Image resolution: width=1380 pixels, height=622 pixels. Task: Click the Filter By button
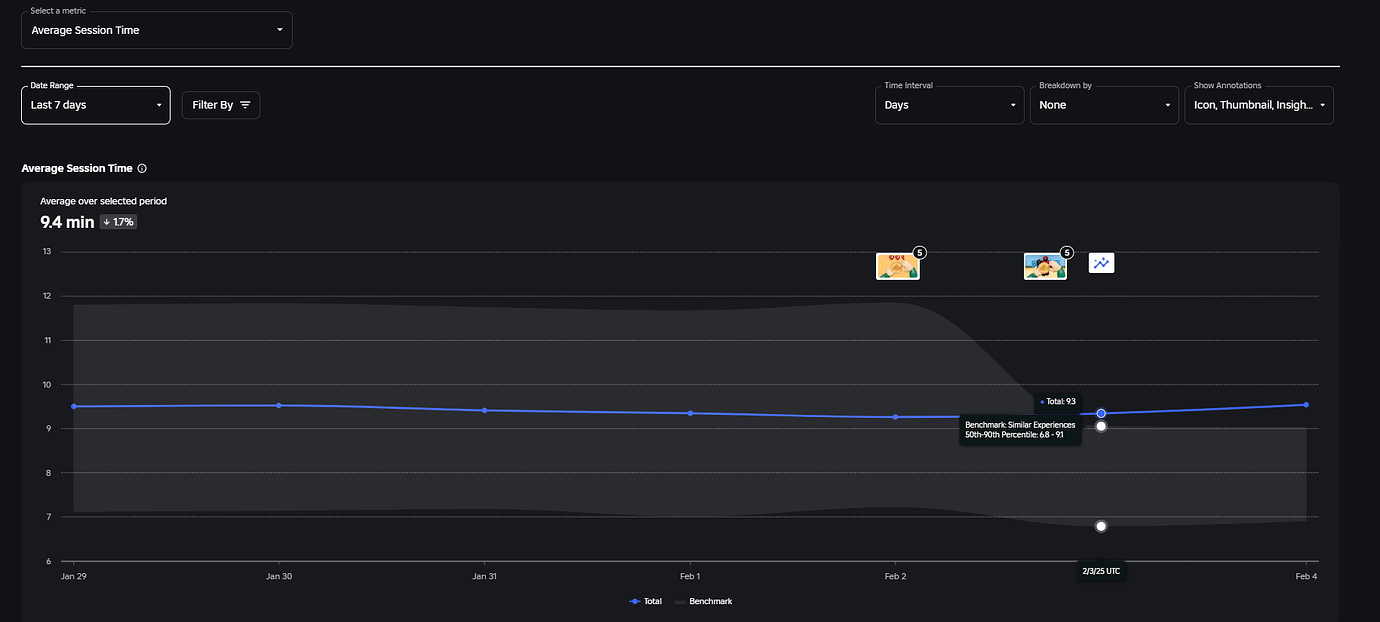[221, 105]
